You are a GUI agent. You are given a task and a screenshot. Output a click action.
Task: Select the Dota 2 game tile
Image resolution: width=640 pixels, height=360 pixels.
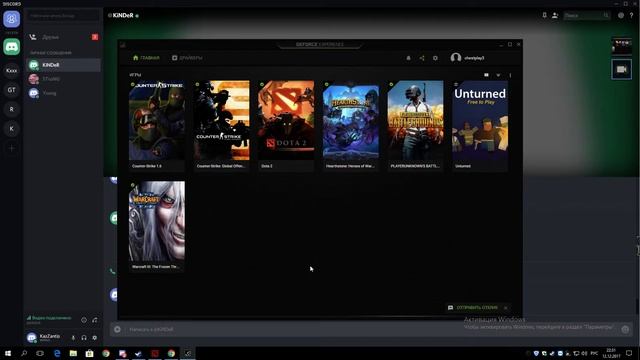(286, 125)
